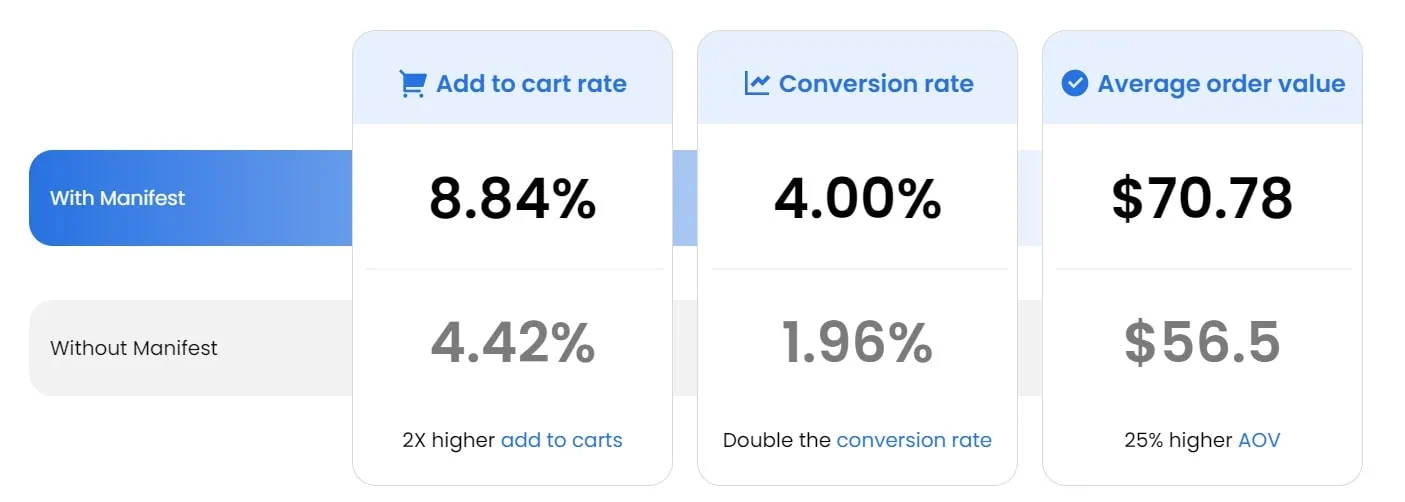Click the 1.96% conversion value
The width and height of the screenshot is (1405, 502).
pyautogui.click(x=858, y=342)
